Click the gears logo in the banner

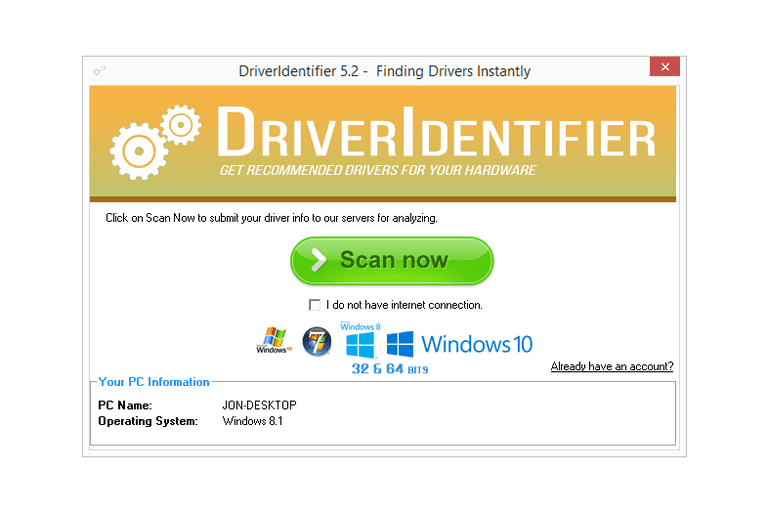tap(155, 142)
